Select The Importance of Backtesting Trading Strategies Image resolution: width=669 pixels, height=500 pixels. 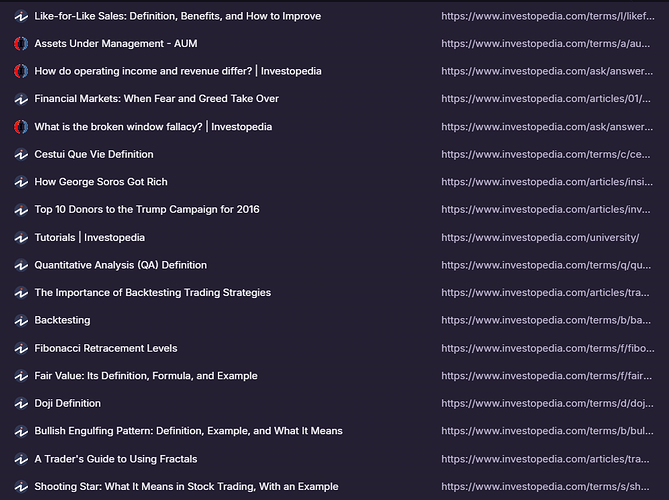click(152, 293)
